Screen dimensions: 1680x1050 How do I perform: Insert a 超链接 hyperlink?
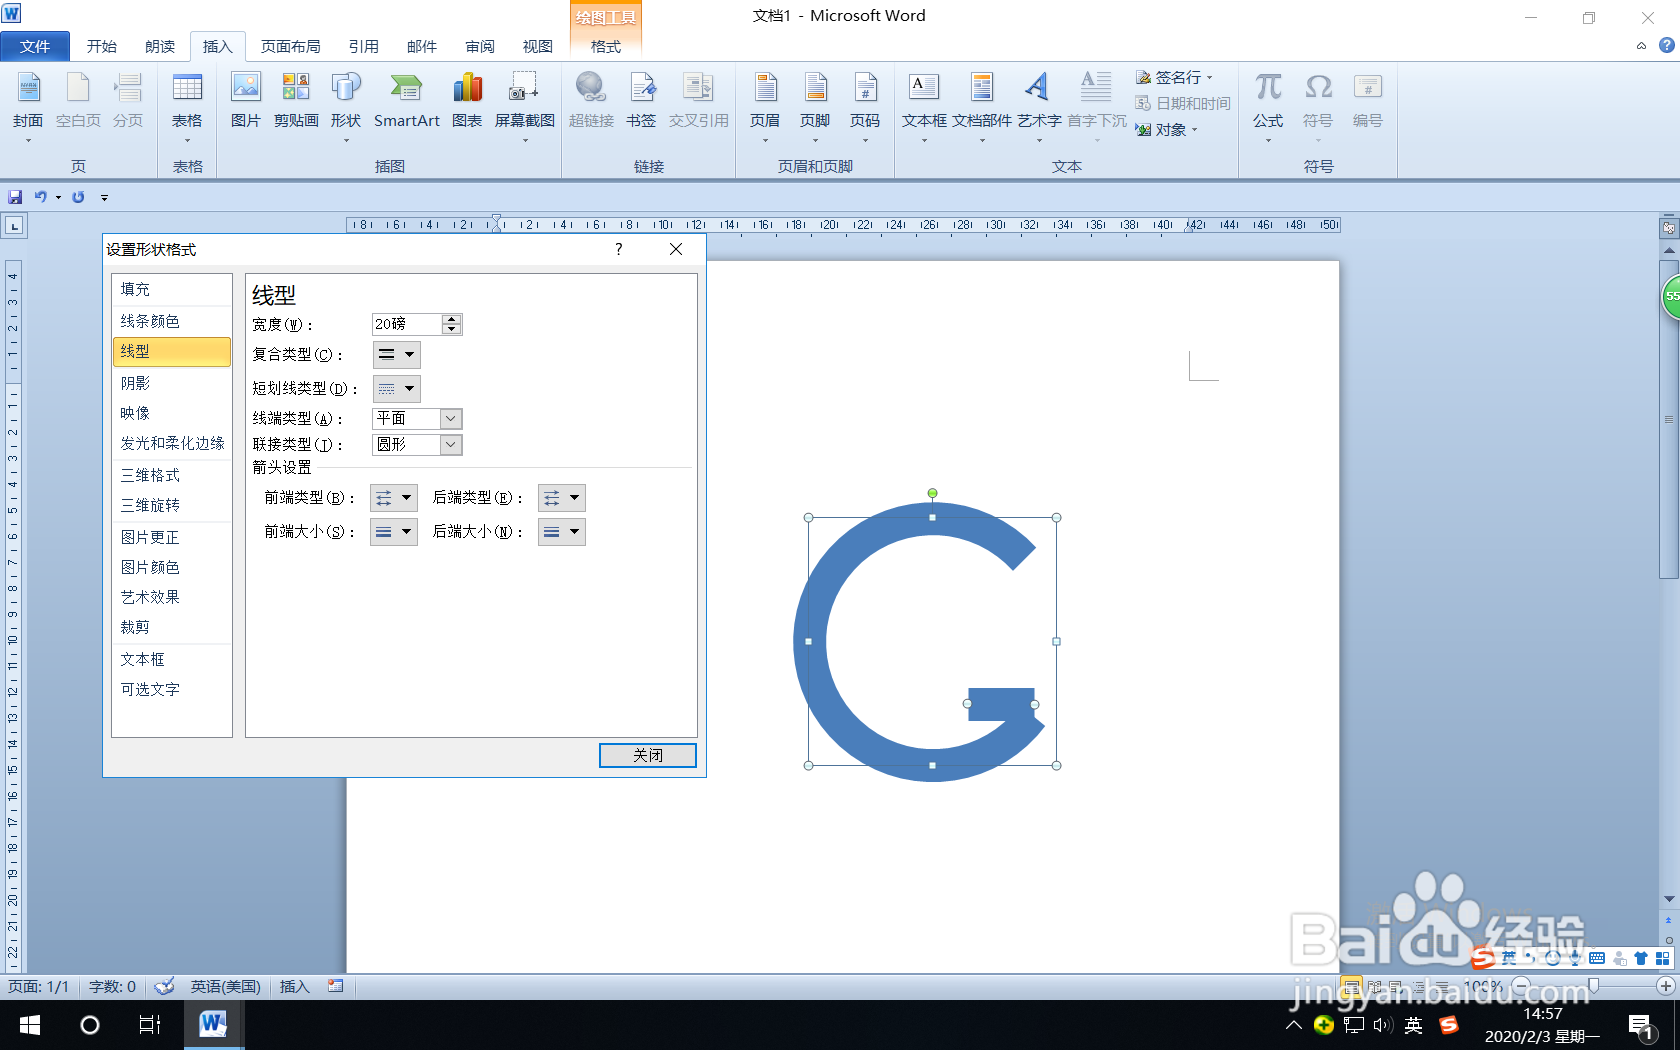pos(591,103)
